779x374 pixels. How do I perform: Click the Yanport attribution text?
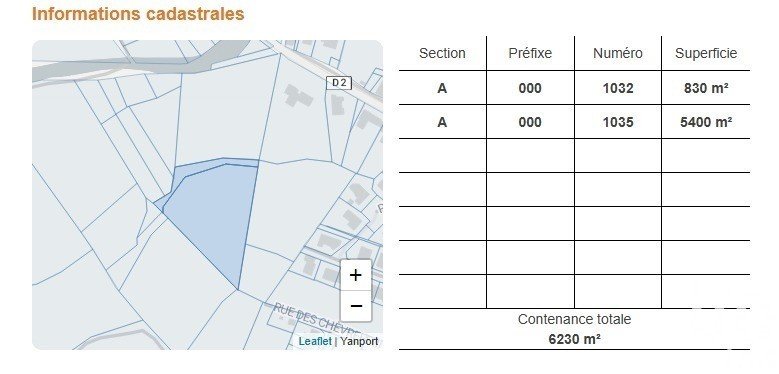point(359,341)
